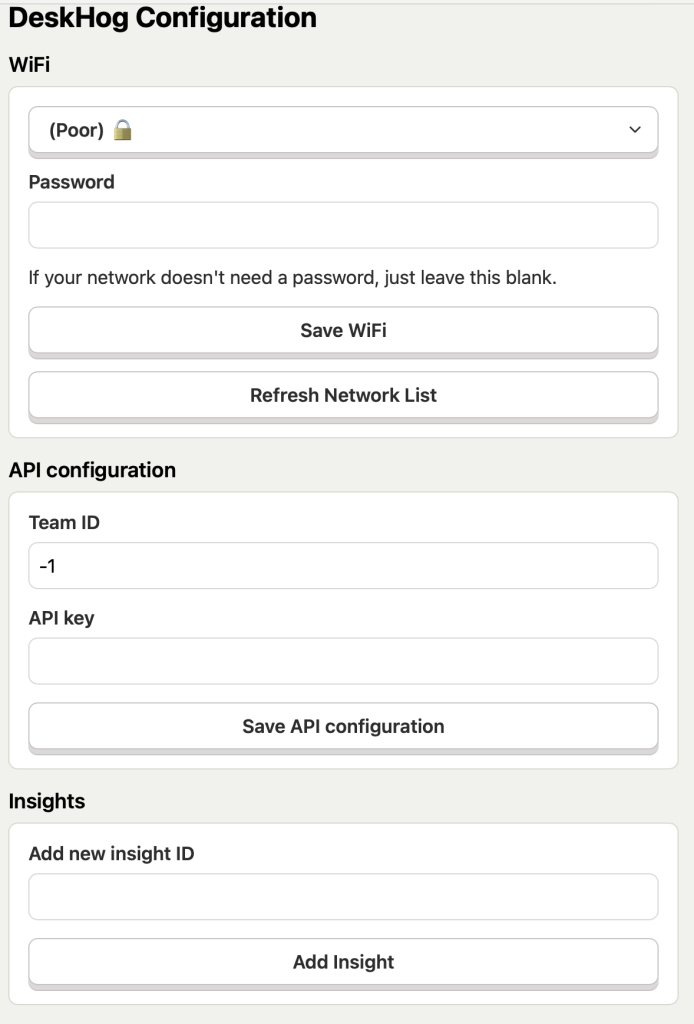Focus the WiFi Password input field
The image size is (694, 1024).
[x=343, y=225]
